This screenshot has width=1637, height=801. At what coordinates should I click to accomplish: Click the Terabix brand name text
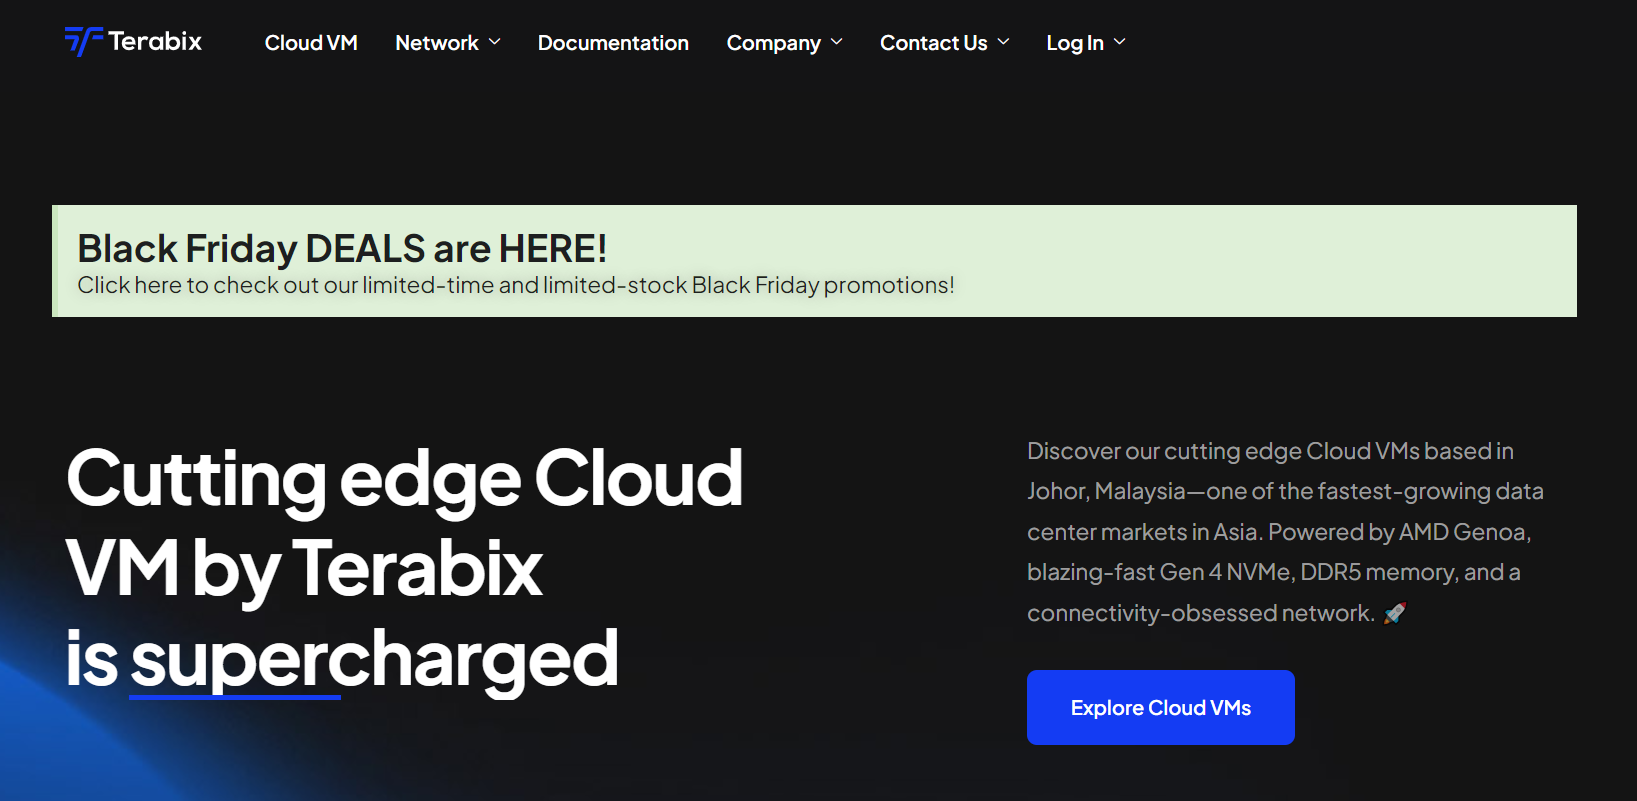(x=155, y=41)
